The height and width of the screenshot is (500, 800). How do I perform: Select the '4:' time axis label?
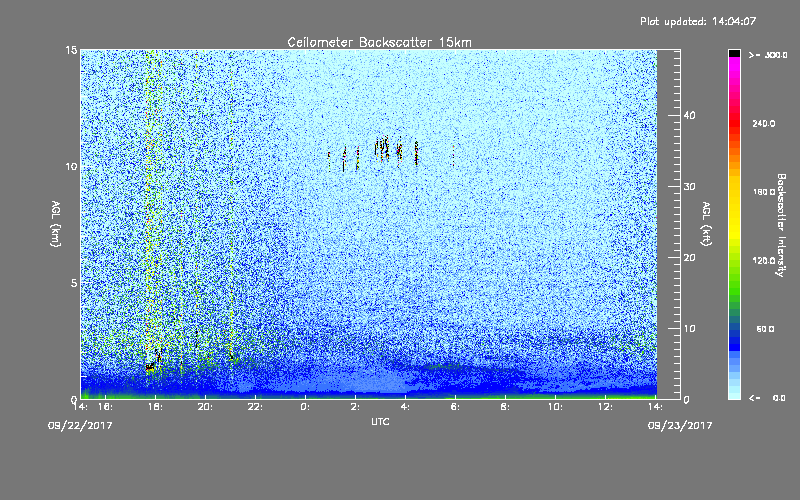pyautogui.click(x=405, y=407)
